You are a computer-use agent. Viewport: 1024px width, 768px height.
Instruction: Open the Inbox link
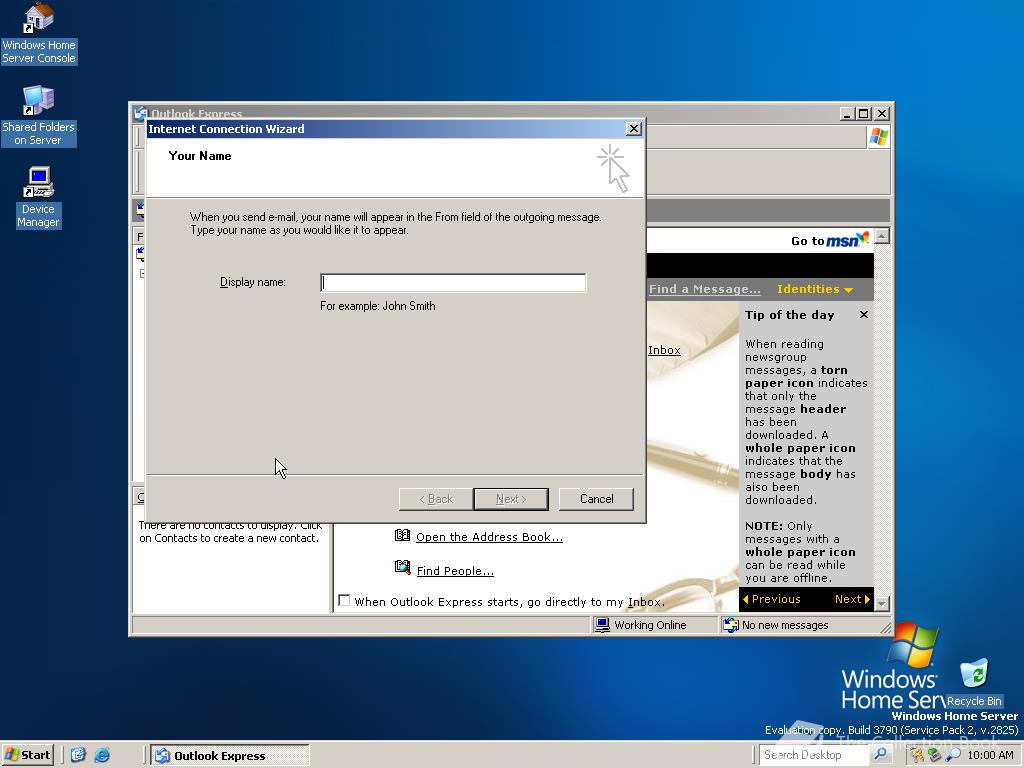click(x=664, y=350)
